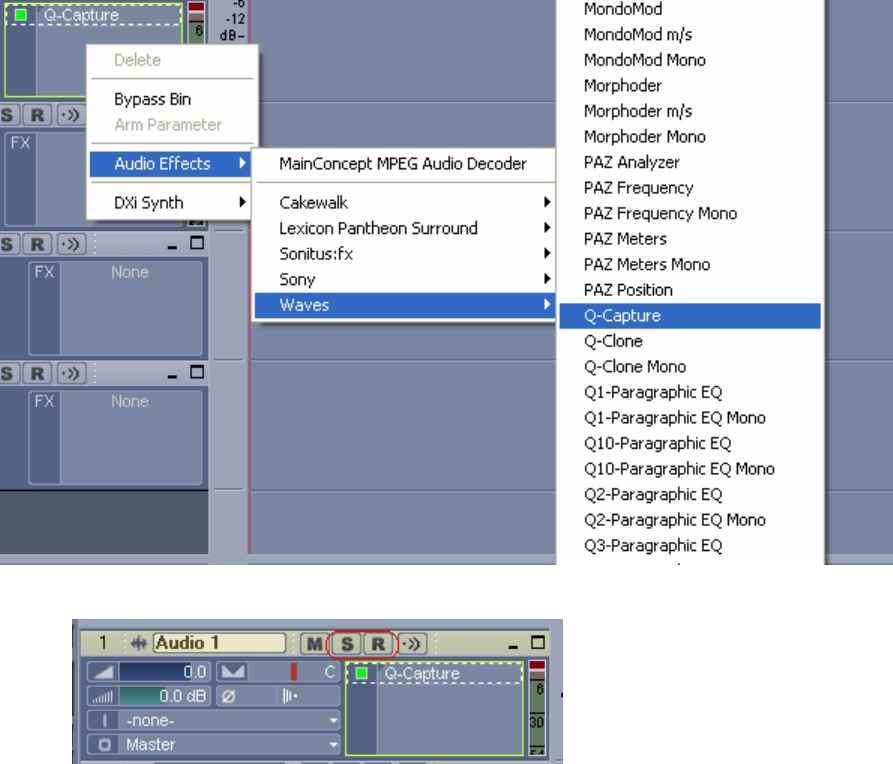
Task: Choose PAZ Position plug-in
Action: [690, 290]
